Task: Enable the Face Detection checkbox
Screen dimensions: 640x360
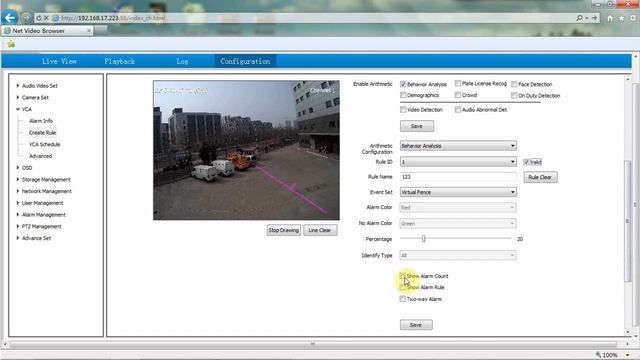Action: [514, 84]
